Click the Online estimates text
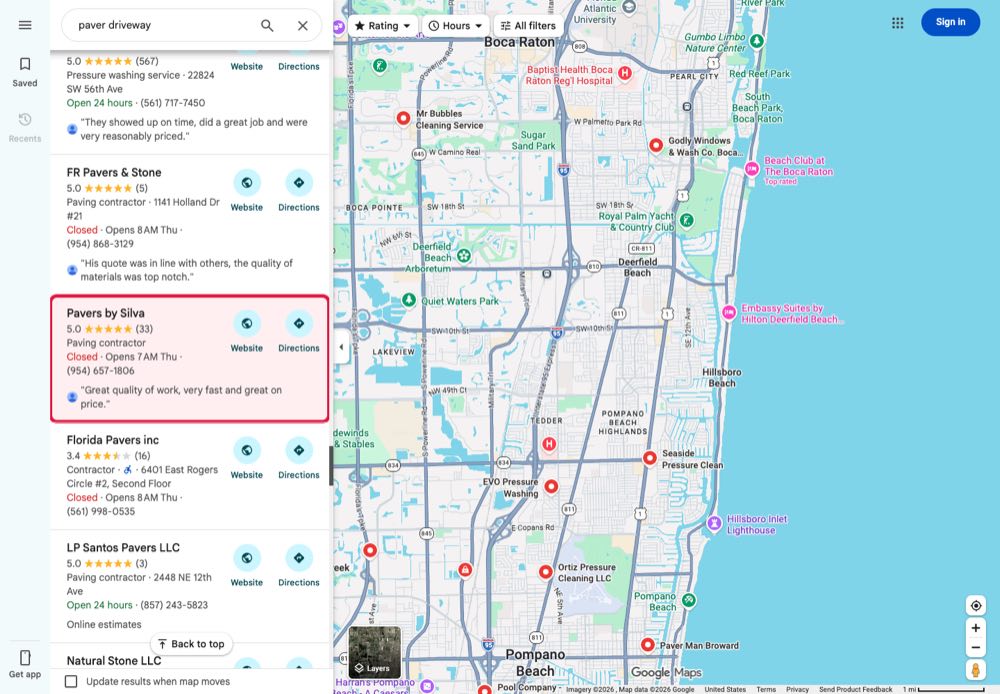1000x694 pixels. pyautogui.click(x=104, y=624)
